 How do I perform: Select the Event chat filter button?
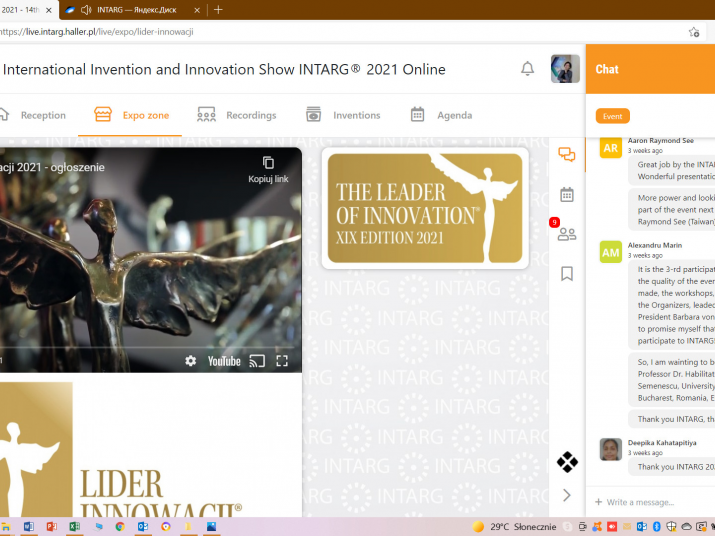click(612, 116)
